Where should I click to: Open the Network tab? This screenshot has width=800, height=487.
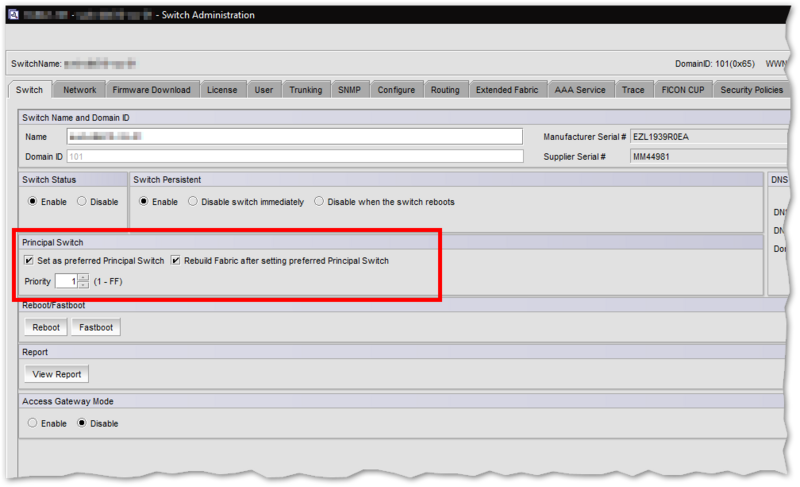(79, 90)
